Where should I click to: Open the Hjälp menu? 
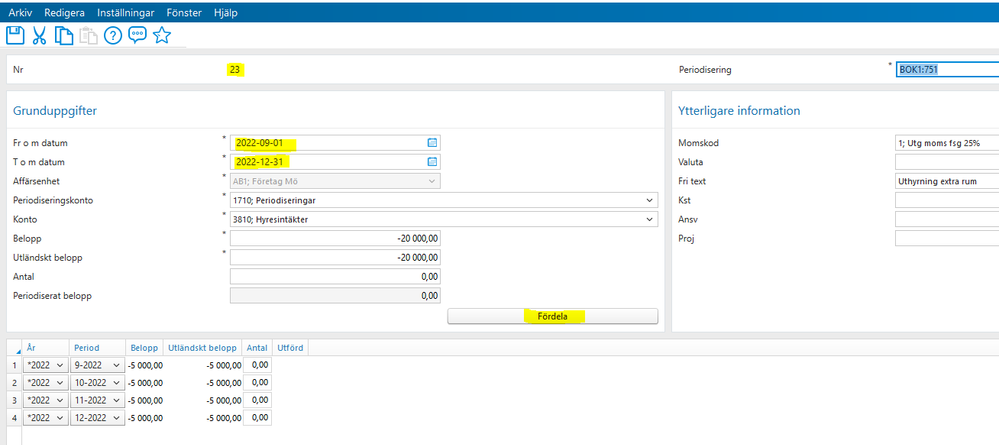pos(226,13)
